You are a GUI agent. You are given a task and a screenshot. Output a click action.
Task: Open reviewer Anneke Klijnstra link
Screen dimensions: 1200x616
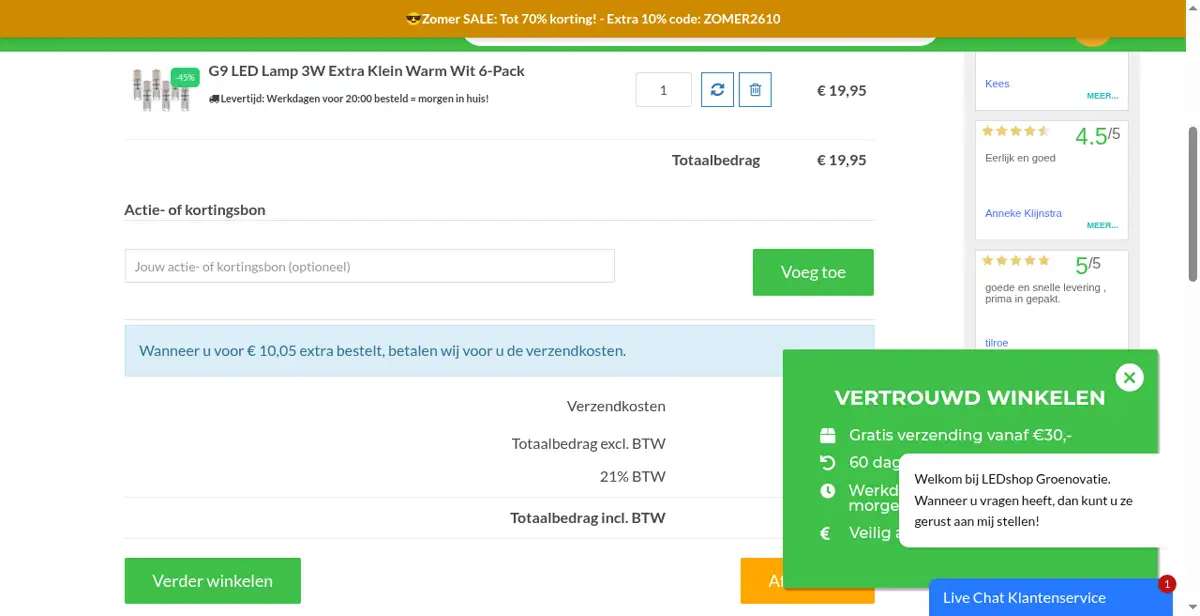[x=1023, y=213]
